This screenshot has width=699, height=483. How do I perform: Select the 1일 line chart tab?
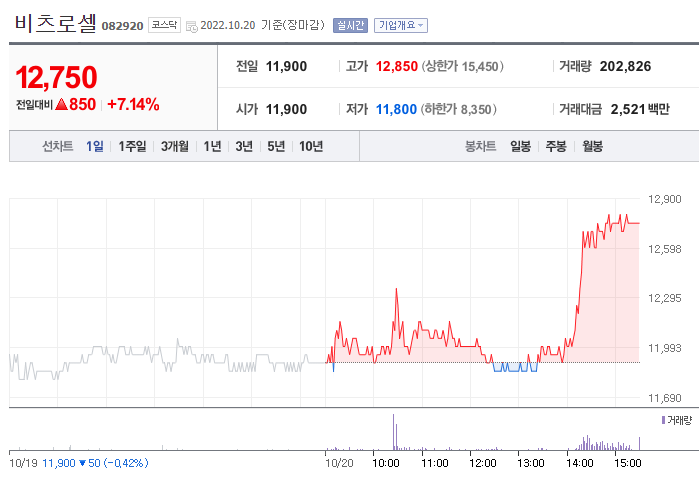(x=95, y=146)
